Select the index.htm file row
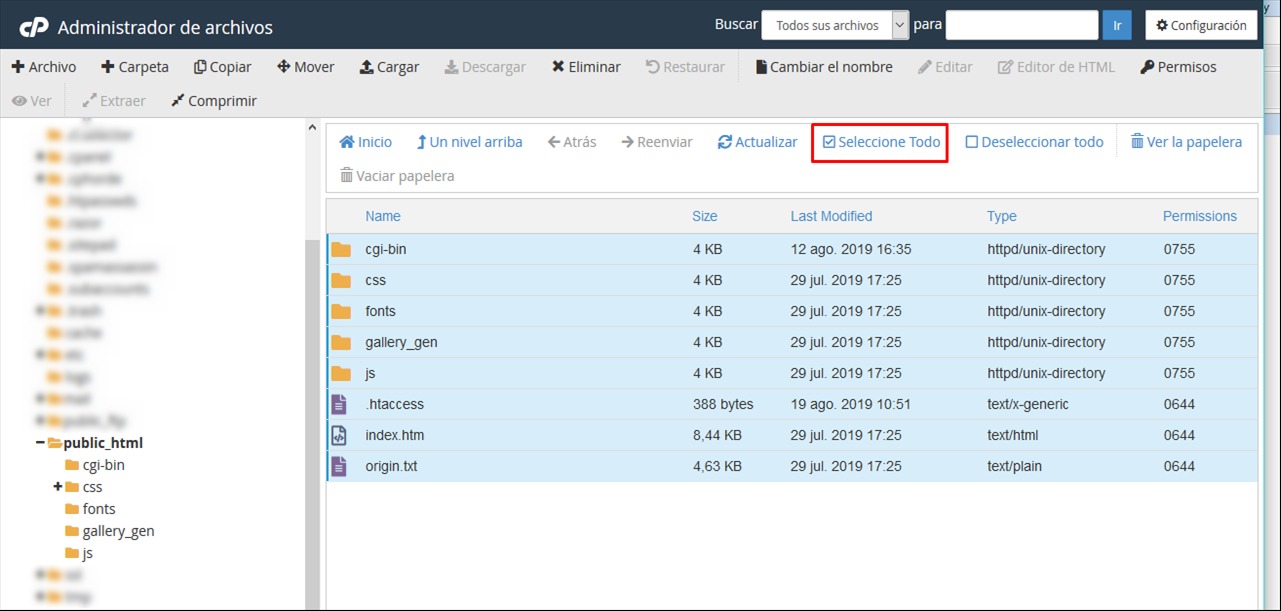The image size is (1281, 611). 395,435
